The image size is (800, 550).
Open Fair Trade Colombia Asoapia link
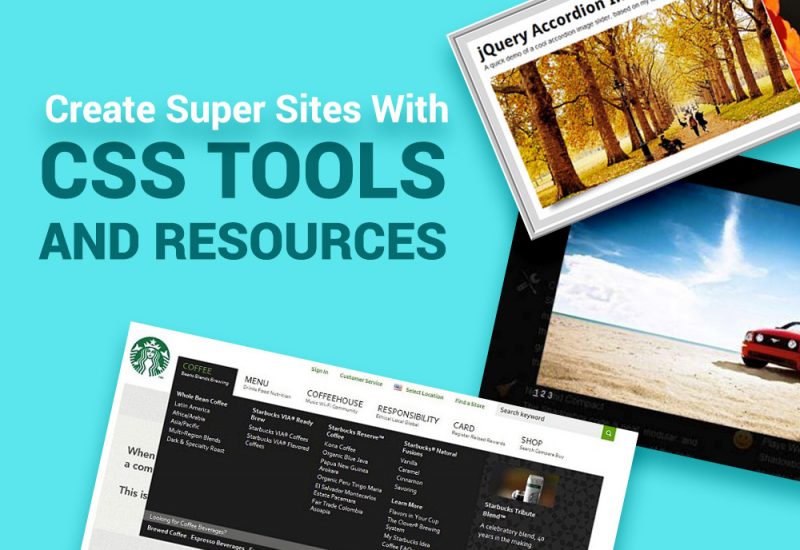tap(337, 506)
